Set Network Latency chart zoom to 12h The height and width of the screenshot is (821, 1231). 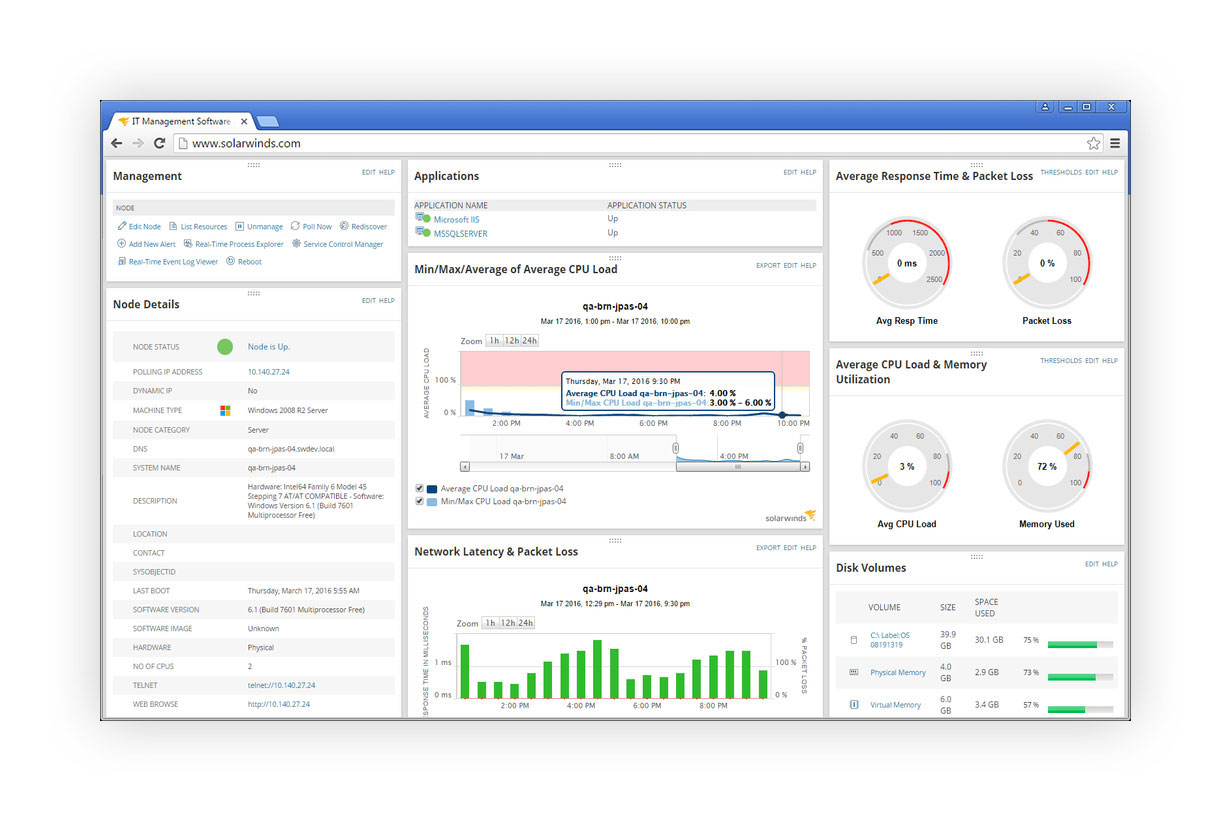(508, 623)
